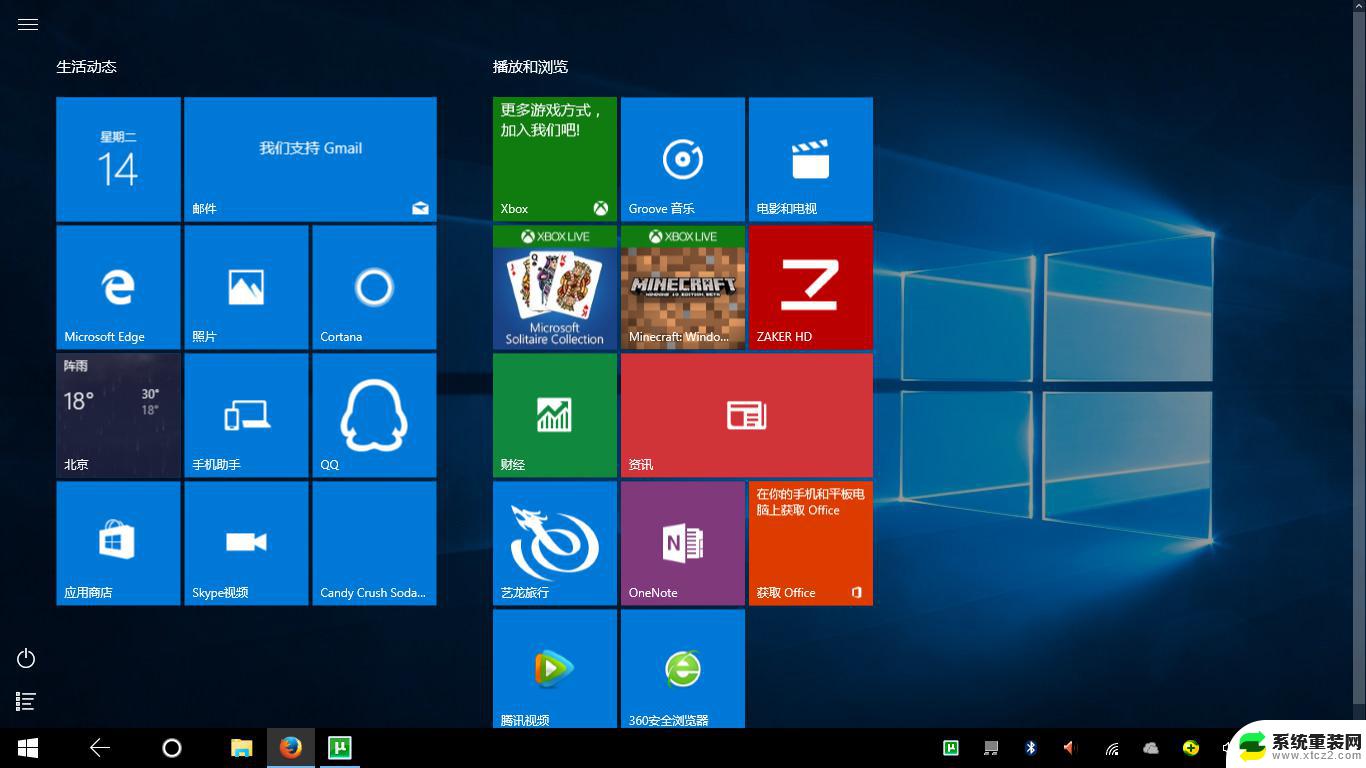
Task: Launch the 360安全浏览器 tile
Action: (683, 669)
